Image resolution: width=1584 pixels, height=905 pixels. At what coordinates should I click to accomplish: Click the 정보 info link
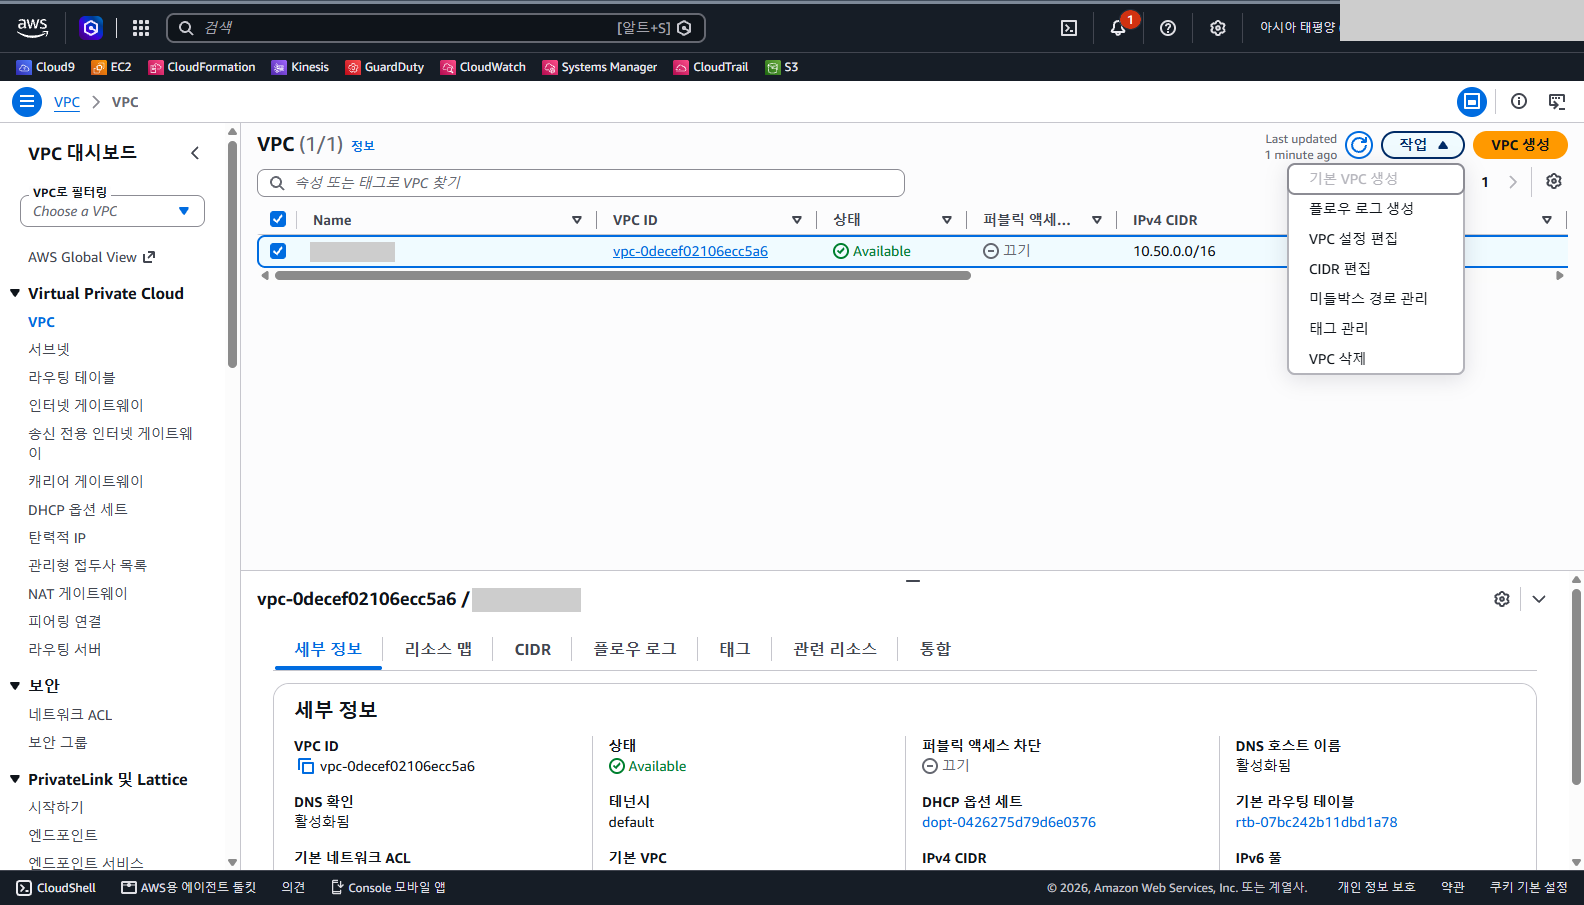click(x=363, y=146)
